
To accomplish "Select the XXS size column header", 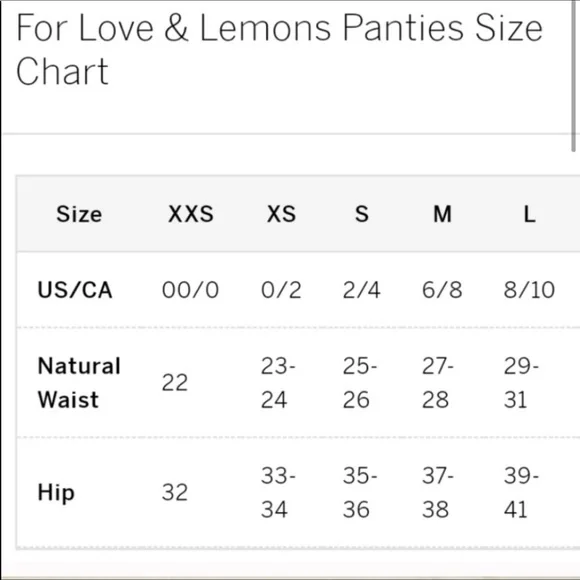I will click(x=191, y=214).
